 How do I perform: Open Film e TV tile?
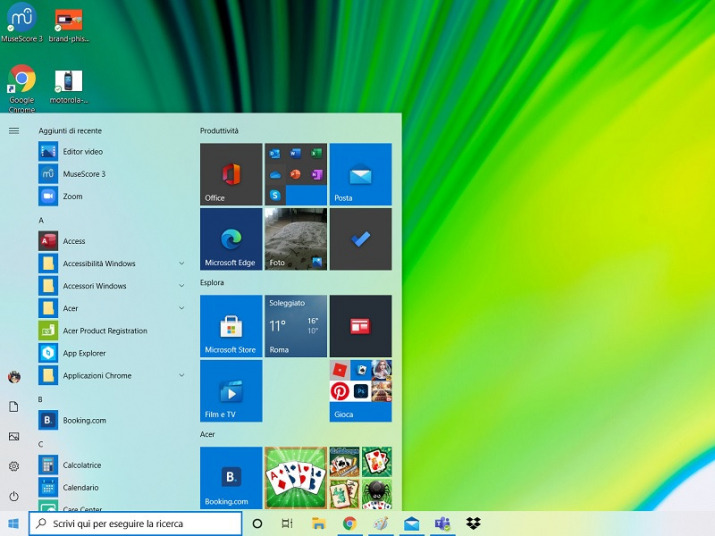pyautogui.click(x=231, y=391)
